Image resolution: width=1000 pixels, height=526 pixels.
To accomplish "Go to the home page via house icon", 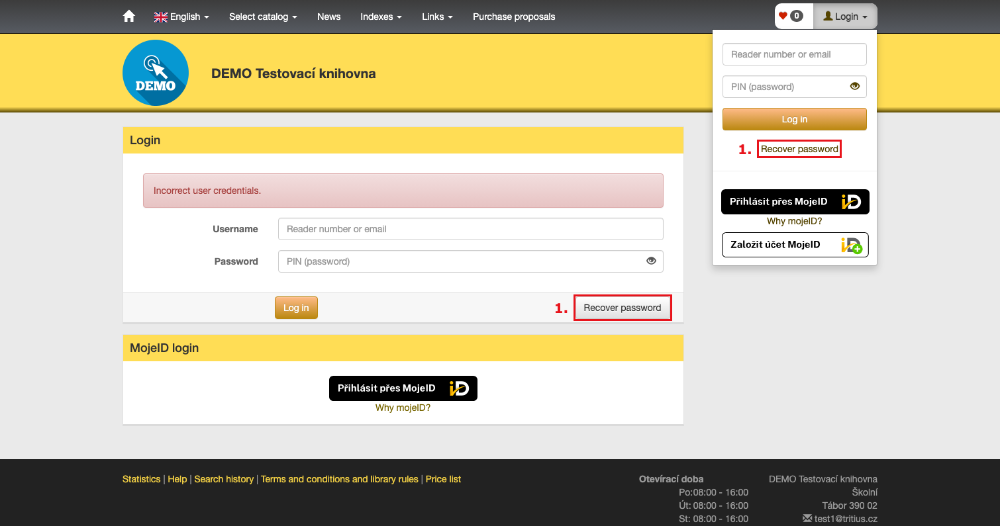I will [x=129, y=17].
